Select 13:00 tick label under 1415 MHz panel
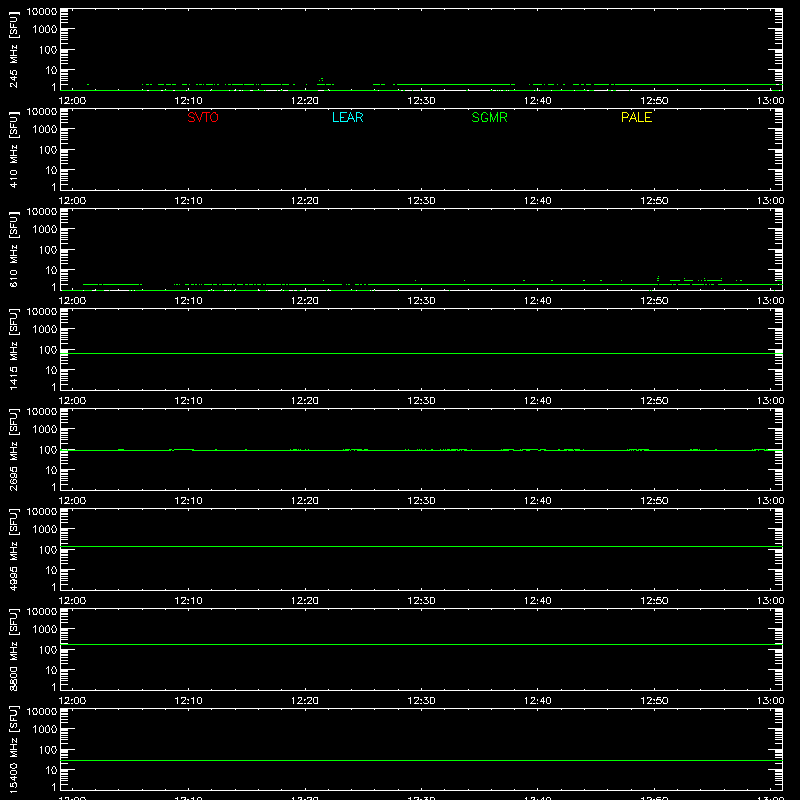 770,401
